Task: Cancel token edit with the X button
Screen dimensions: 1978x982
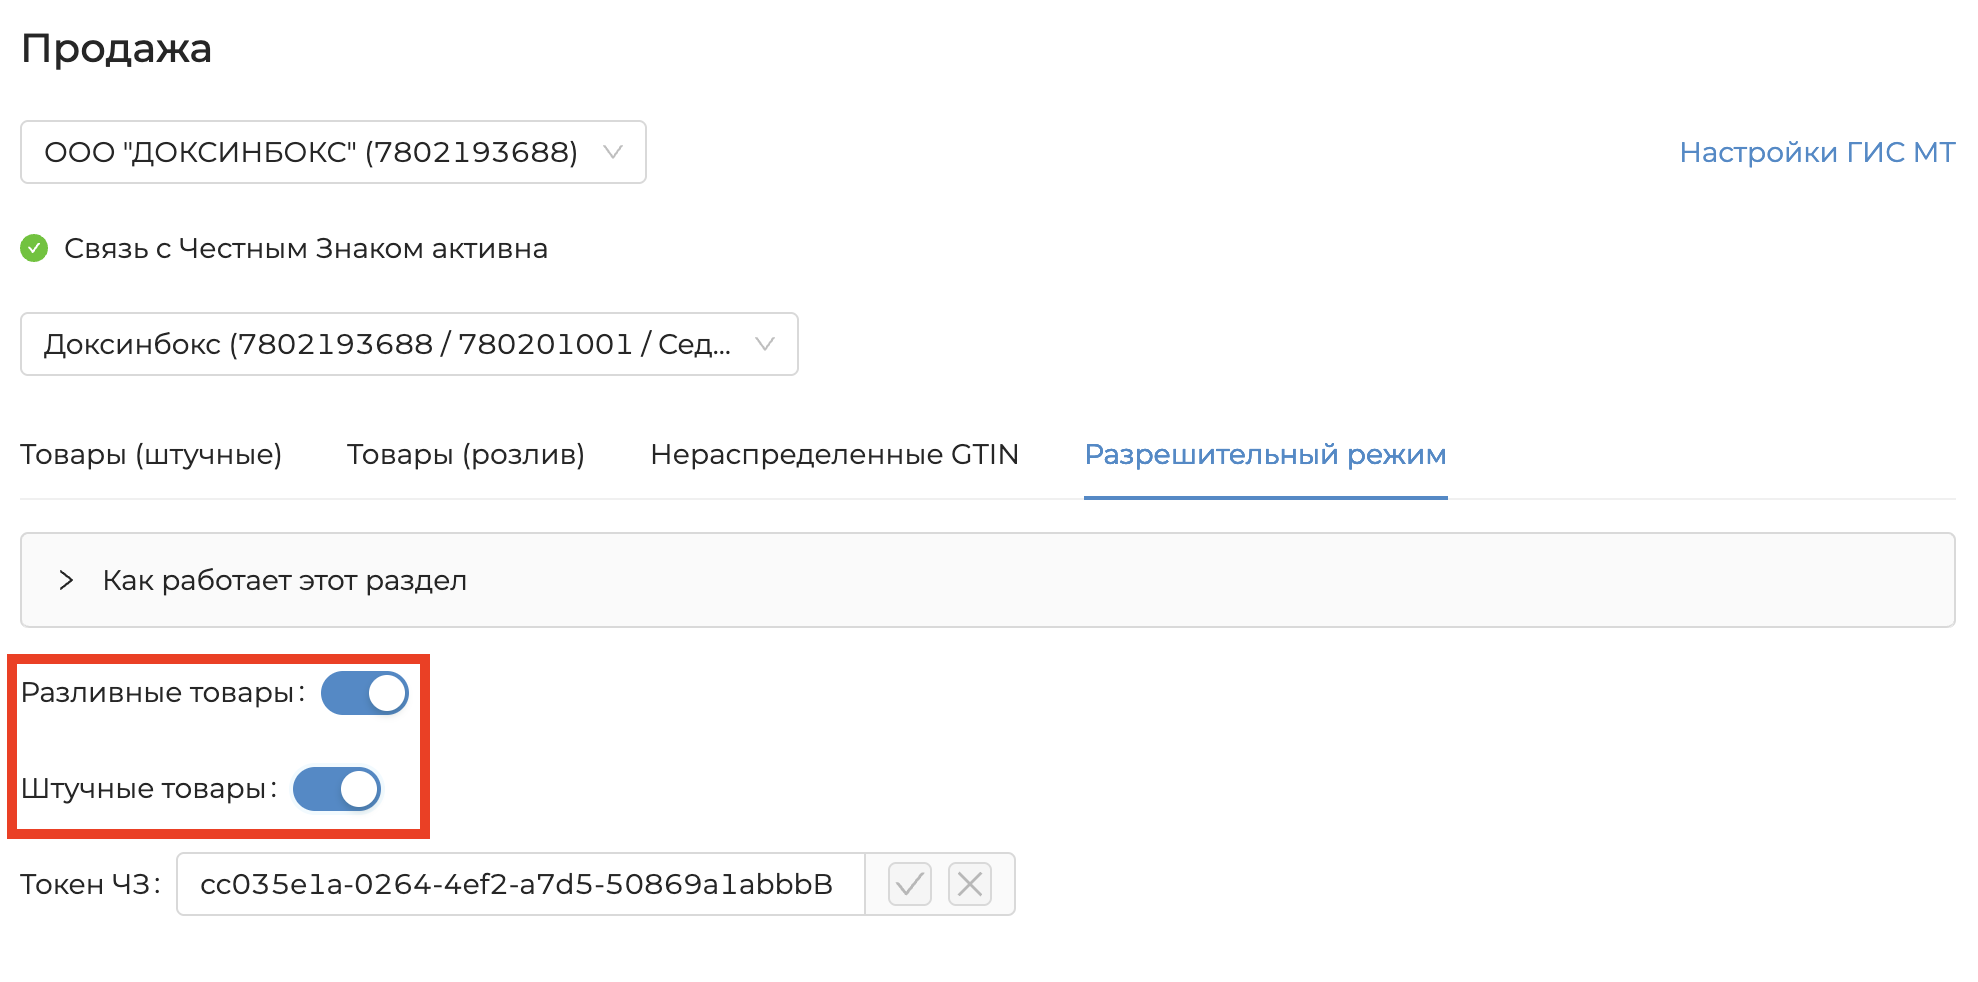Action: point(969,884)
